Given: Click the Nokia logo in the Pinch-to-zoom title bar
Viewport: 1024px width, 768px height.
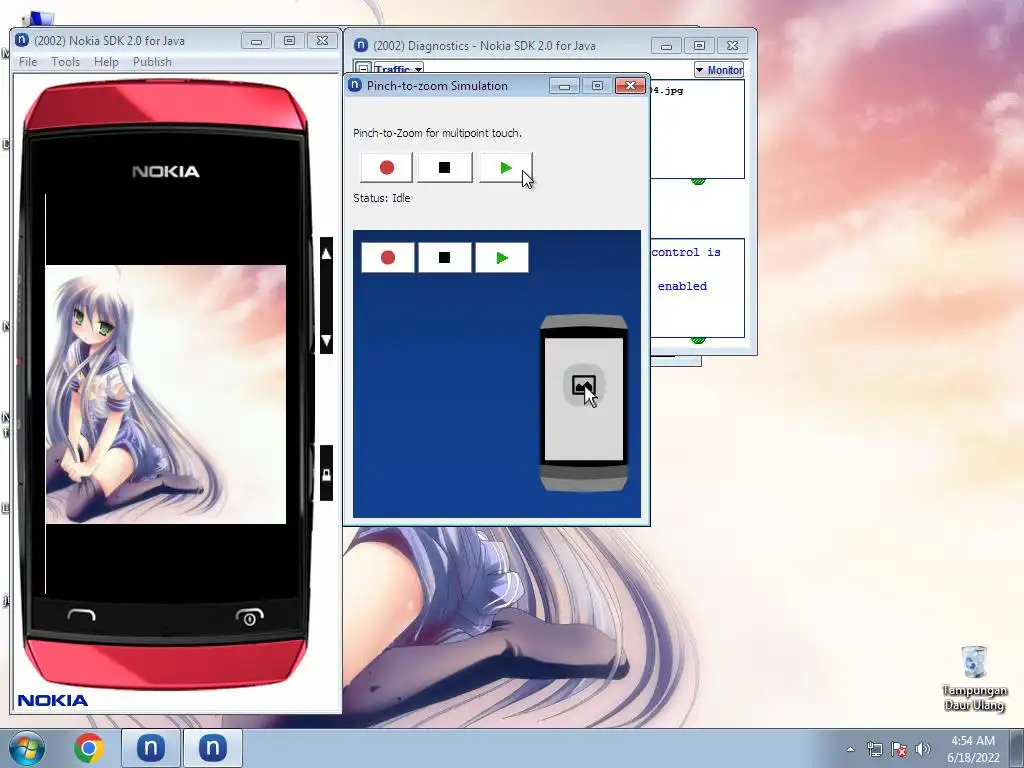Looking at the screenshot, I should click(x=355, y=85).
